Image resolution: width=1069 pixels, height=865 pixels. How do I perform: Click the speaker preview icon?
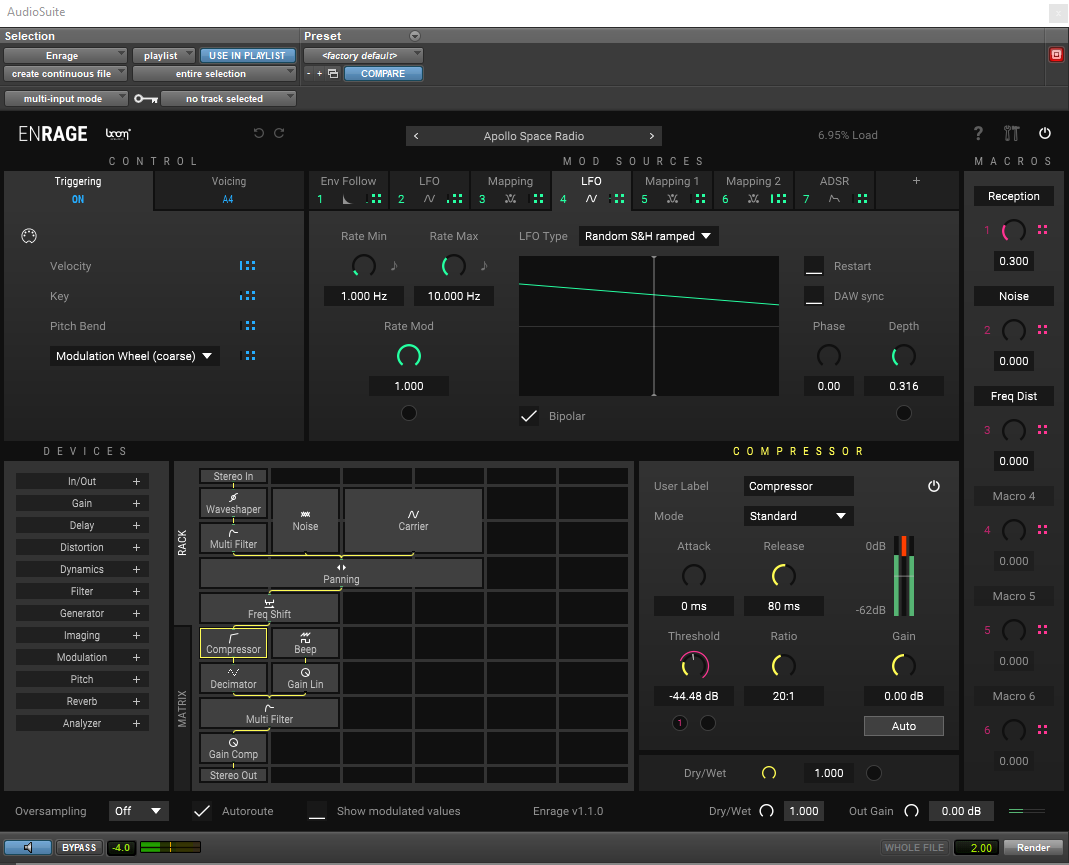27,848
